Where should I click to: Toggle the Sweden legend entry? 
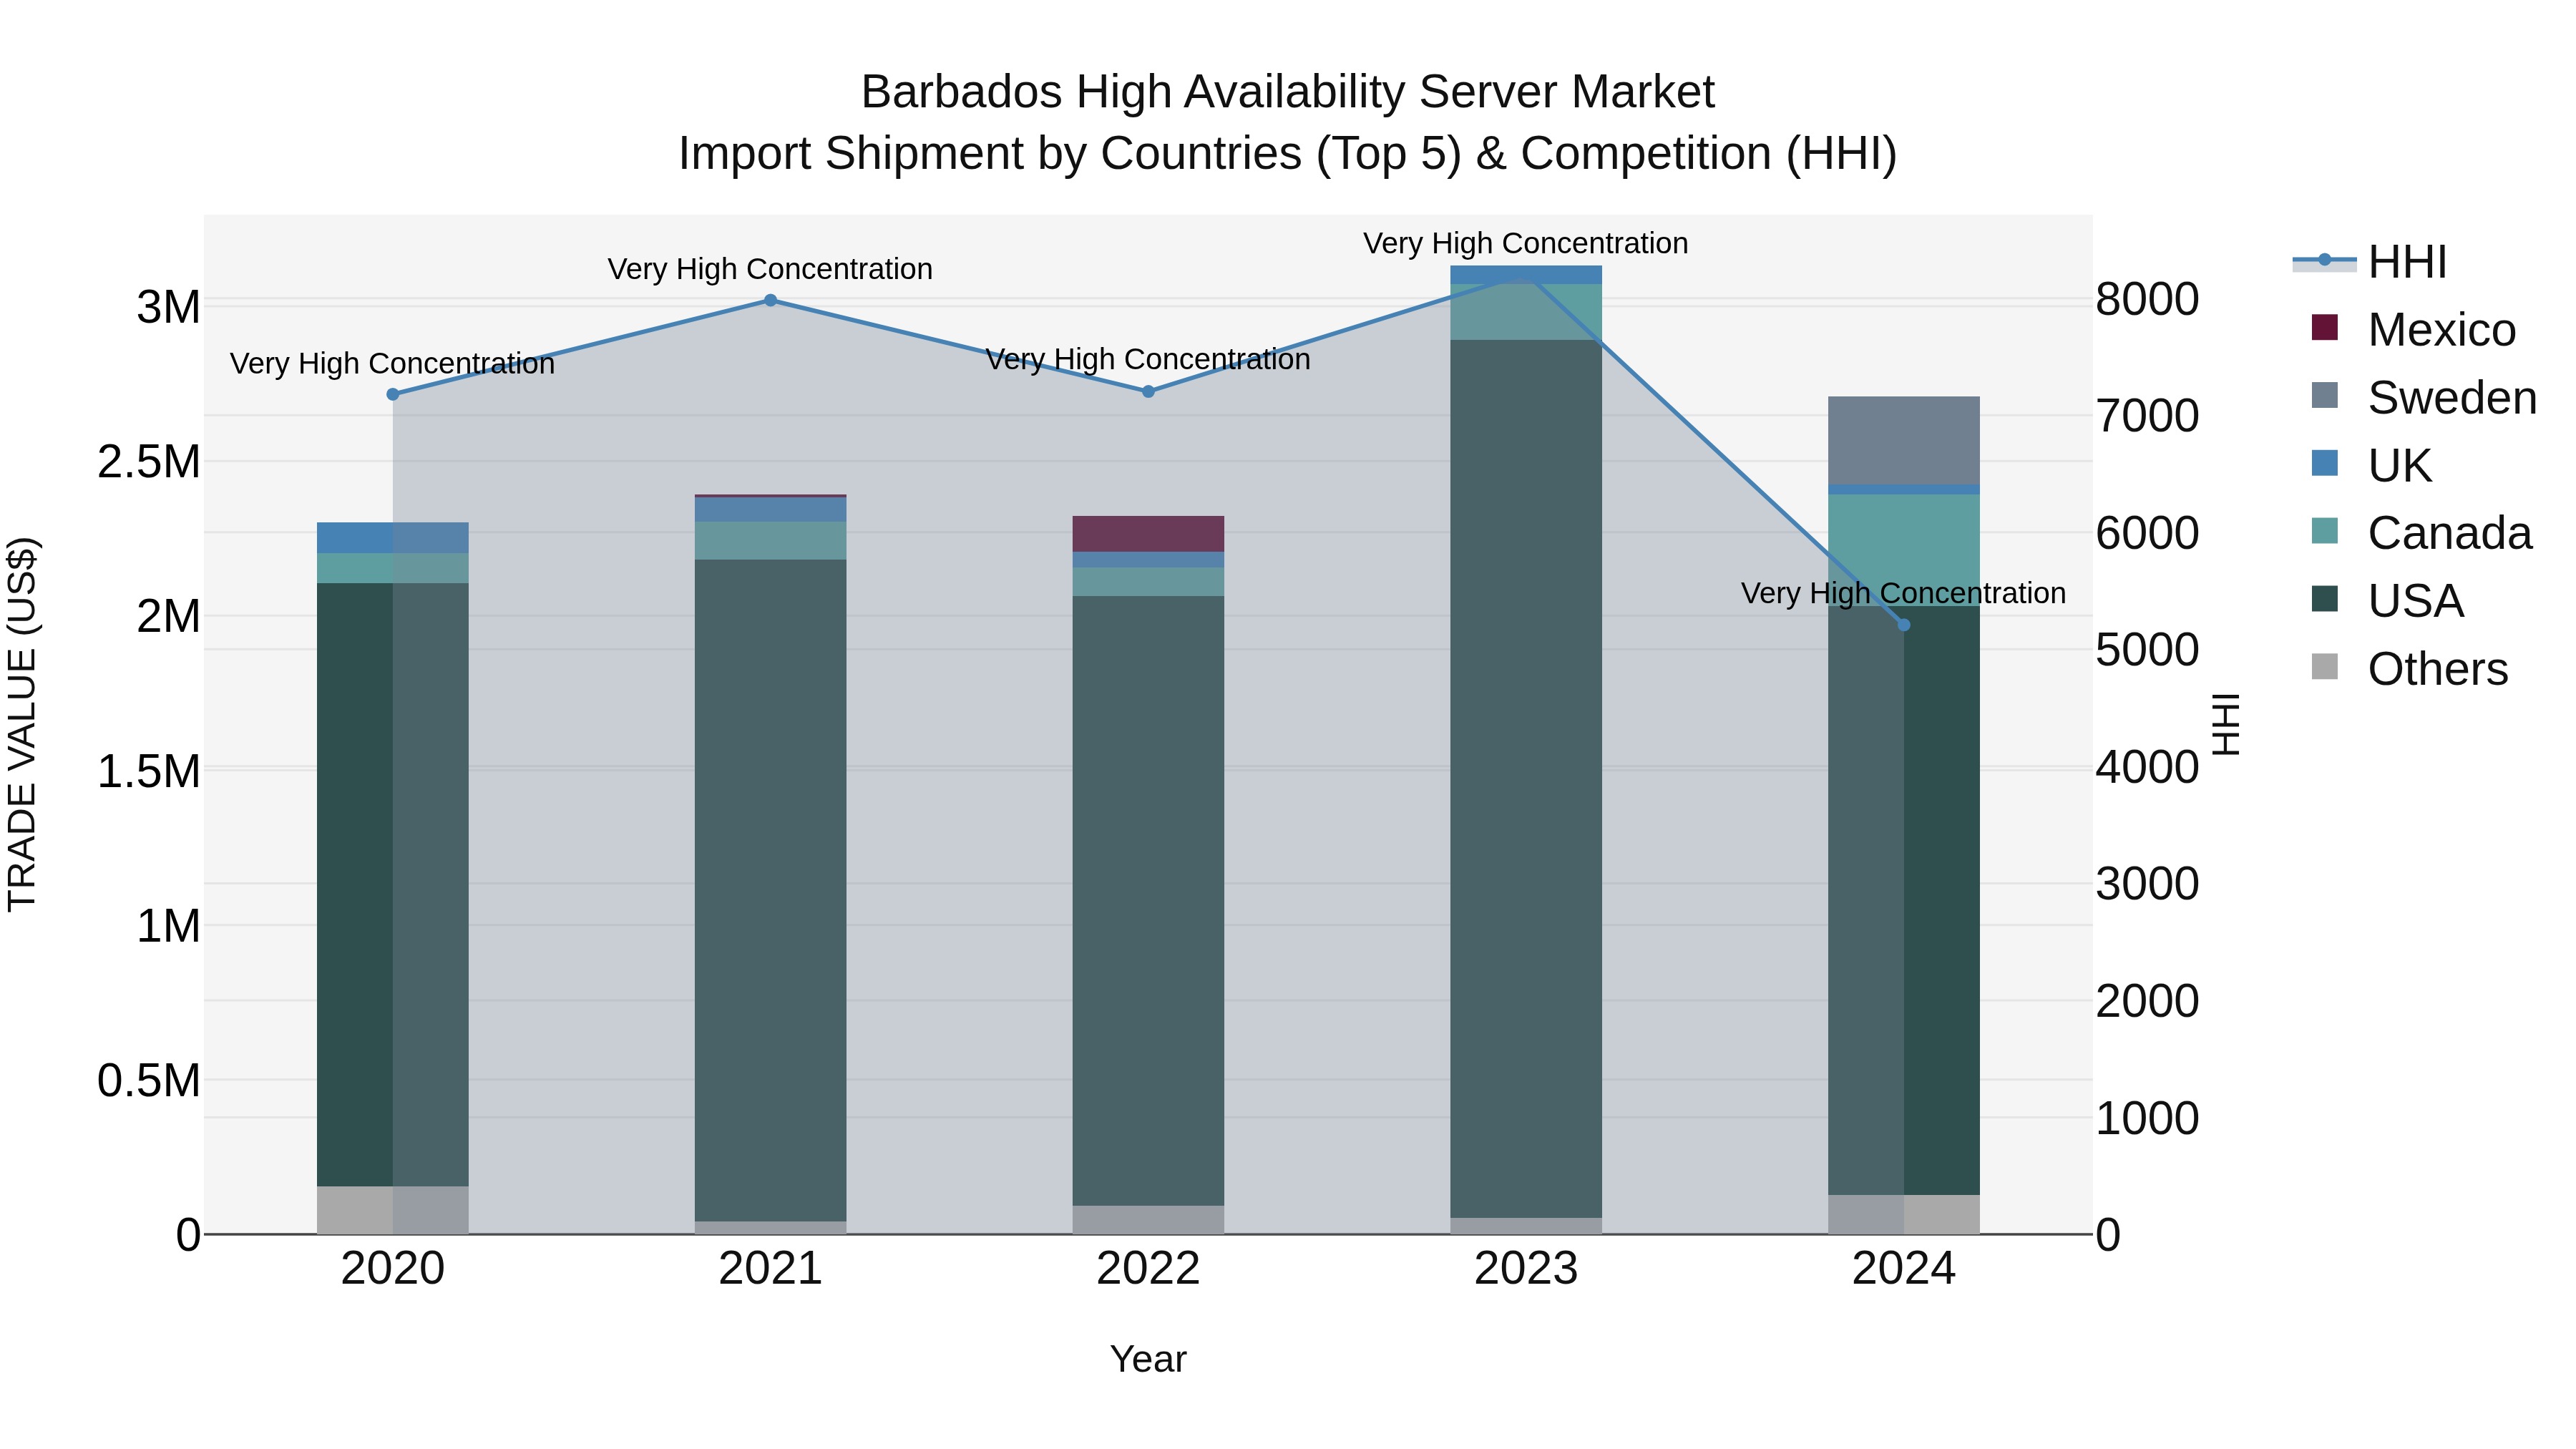tap(2425, 397)
